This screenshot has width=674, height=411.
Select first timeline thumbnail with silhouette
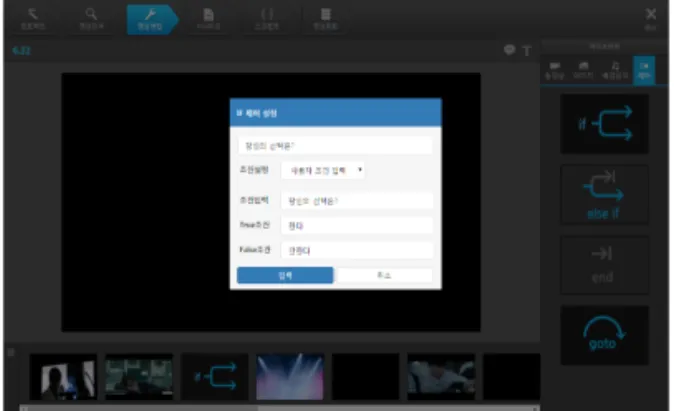63,377
